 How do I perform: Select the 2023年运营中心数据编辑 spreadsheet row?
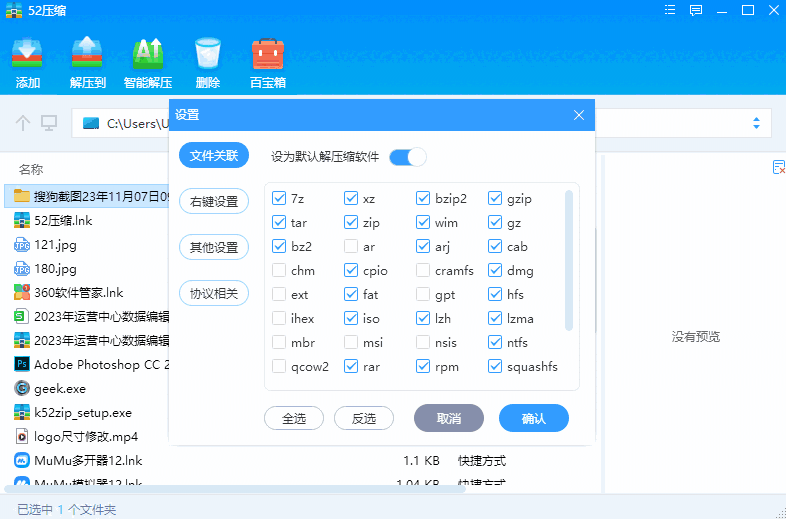(x=90, y=316)
